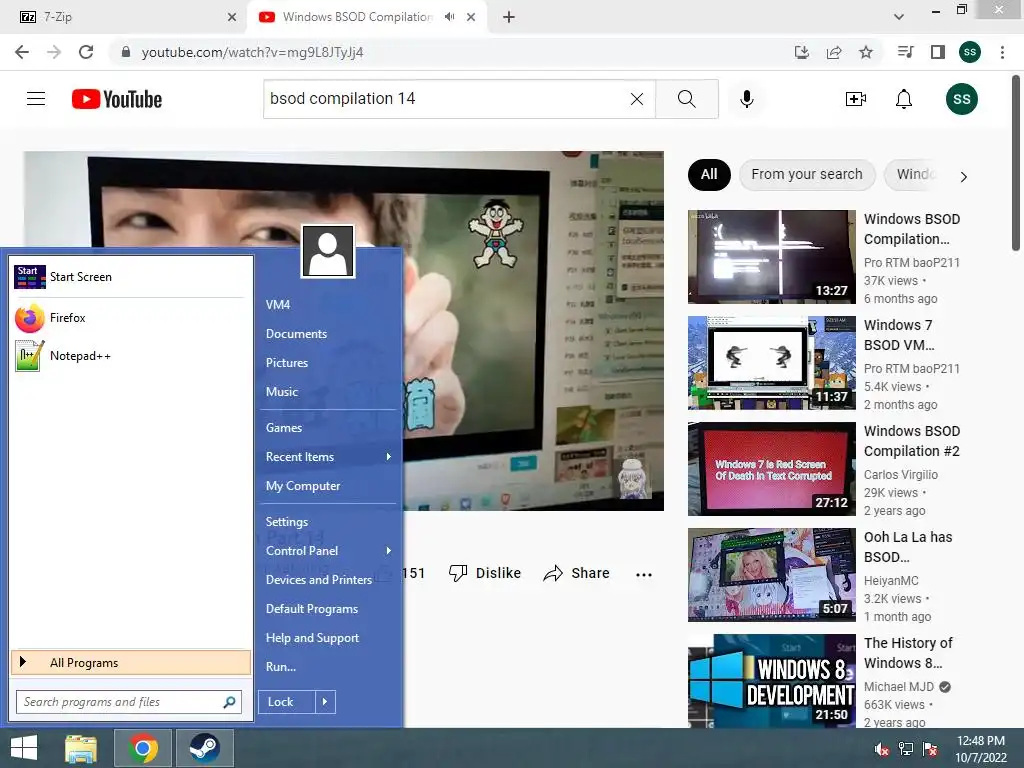Share this page from address bar

(834, 52)
